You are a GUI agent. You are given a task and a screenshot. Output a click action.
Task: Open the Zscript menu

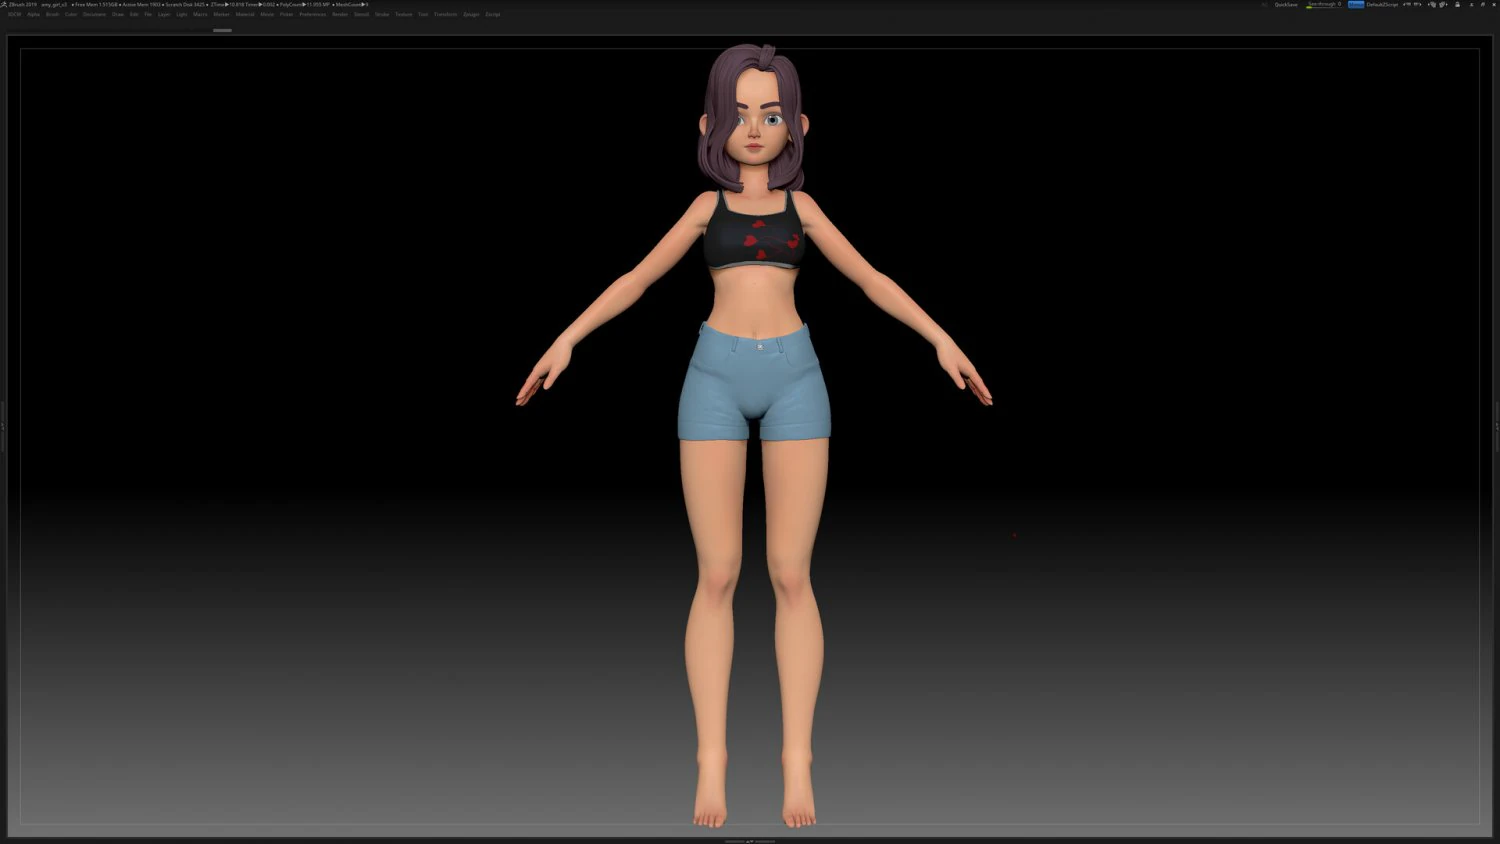493,14
